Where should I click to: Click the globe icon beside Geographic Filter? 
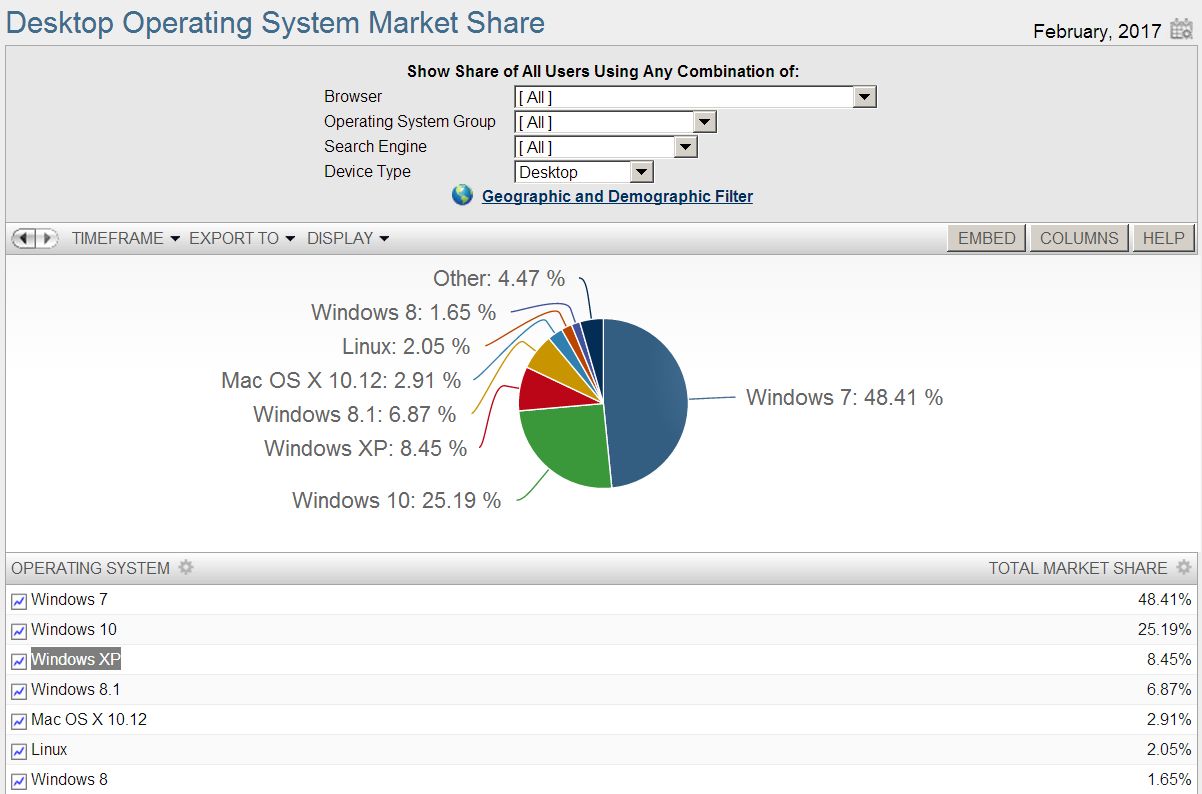click(x=462, y=195)
